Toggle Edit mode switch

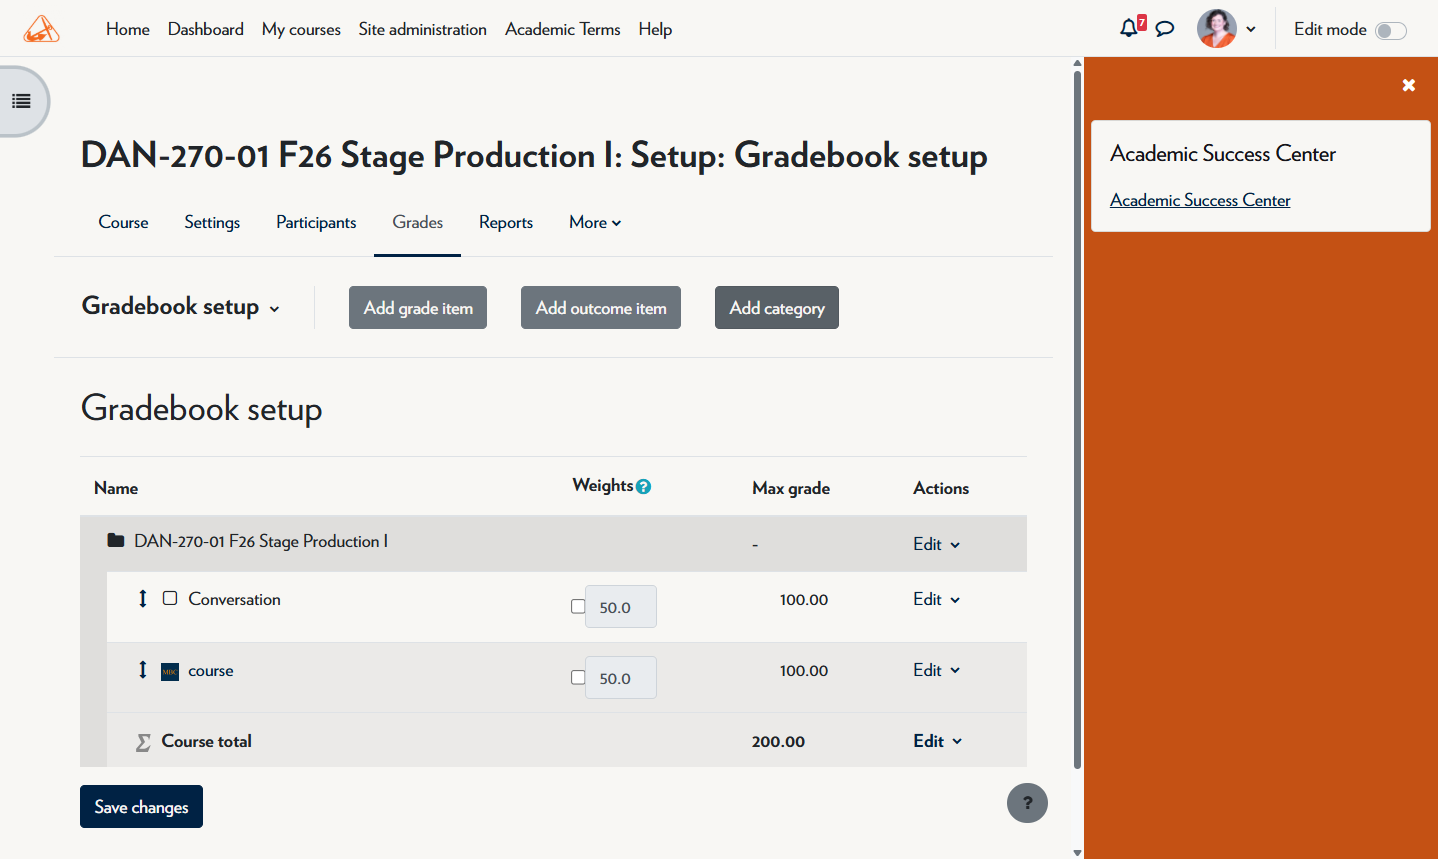click(1391, 30)
